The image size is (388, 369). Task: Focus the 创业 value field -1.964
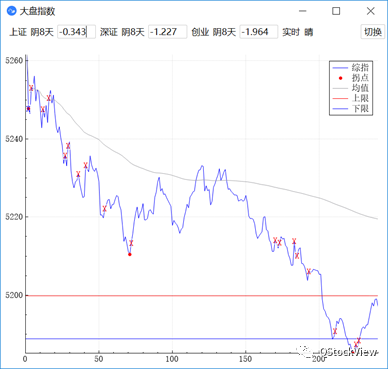click(259, 32)
